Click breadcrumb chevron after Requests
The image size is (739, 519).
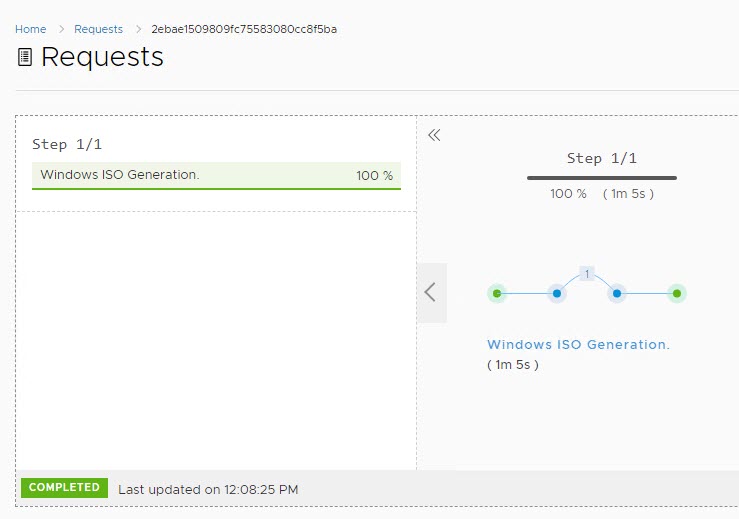point(137,29)
